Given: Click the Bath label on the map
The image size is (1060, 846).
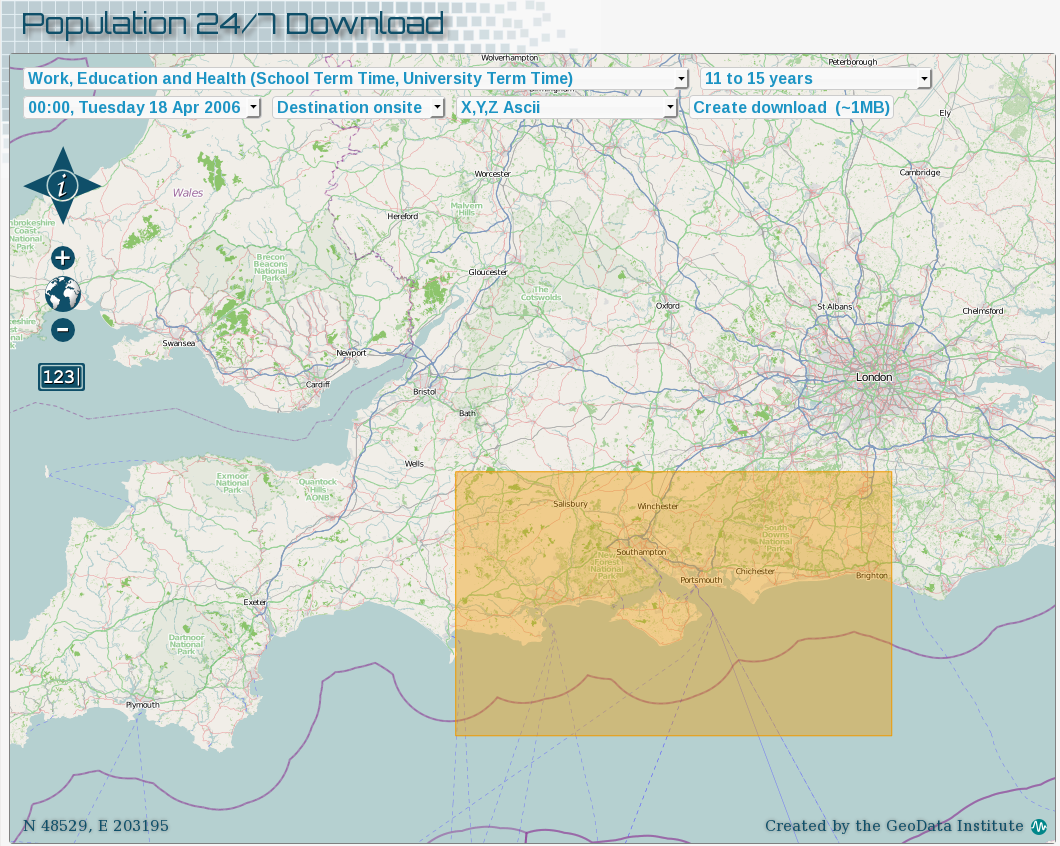Looking at the screenshot, I should (x=467, y=413).
